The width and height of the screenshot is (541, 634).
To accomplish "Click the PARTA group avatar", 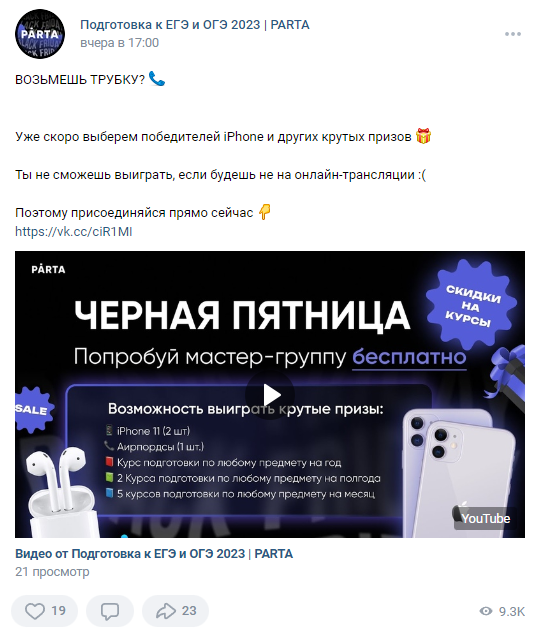I will 40,34.
